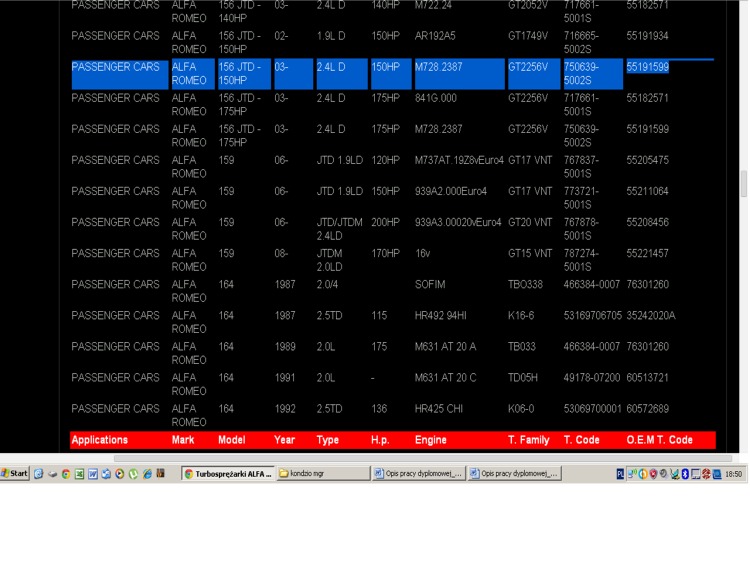The image size is (750, 563).
Task: Click the PL language indicator
Action: pos(620,474)
